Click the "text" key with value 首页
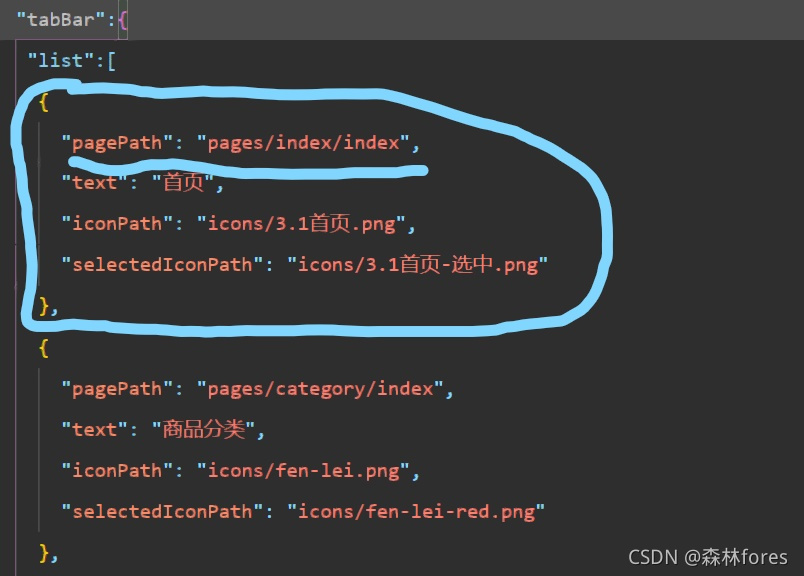 click(x=94, y=182)
